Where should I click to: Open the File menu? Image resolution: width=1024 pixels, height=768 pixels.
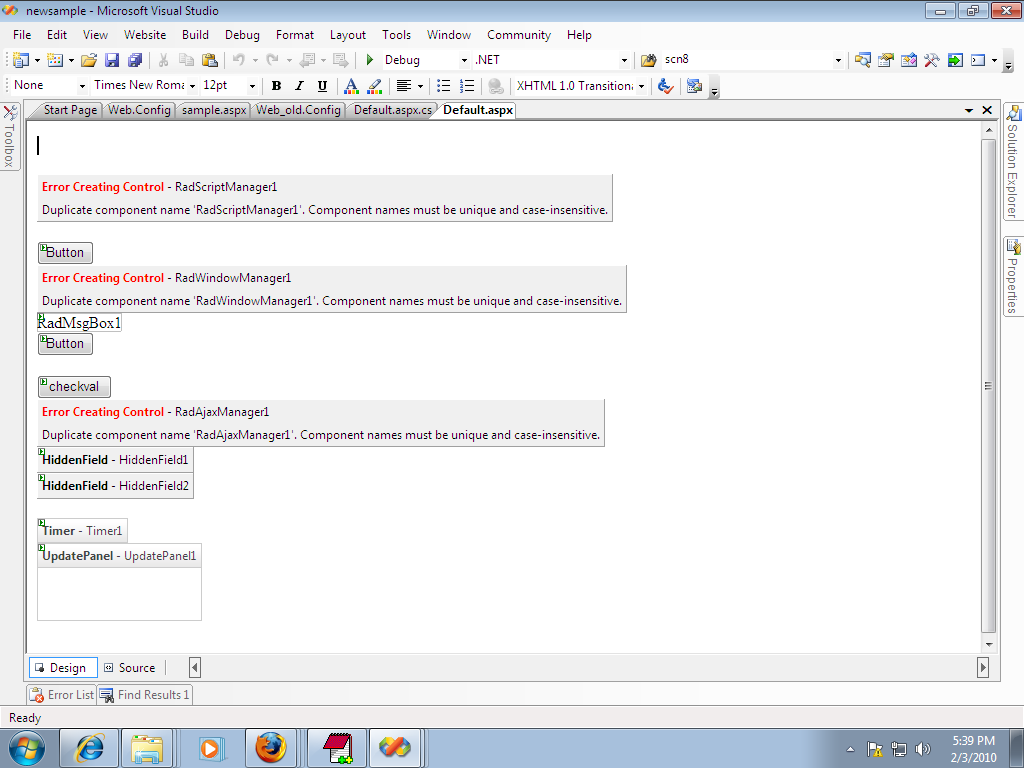22,35
